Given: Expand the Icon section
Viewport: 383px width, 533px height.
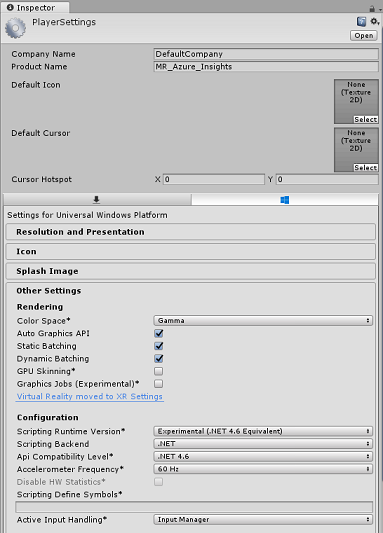Looking at the screenshot, I should tap(191, 252).
